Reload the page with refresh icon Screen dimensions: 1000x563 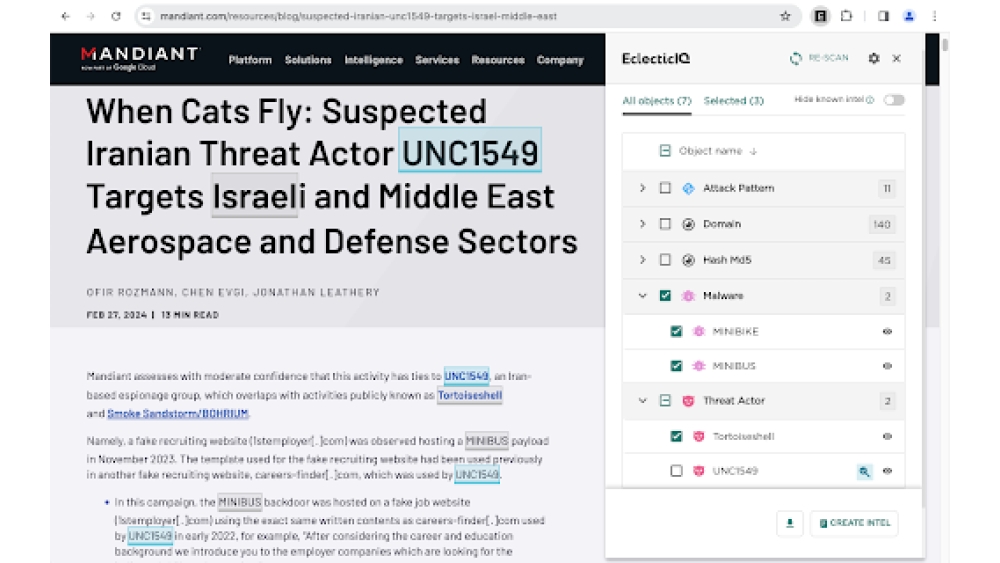(115, 17)
